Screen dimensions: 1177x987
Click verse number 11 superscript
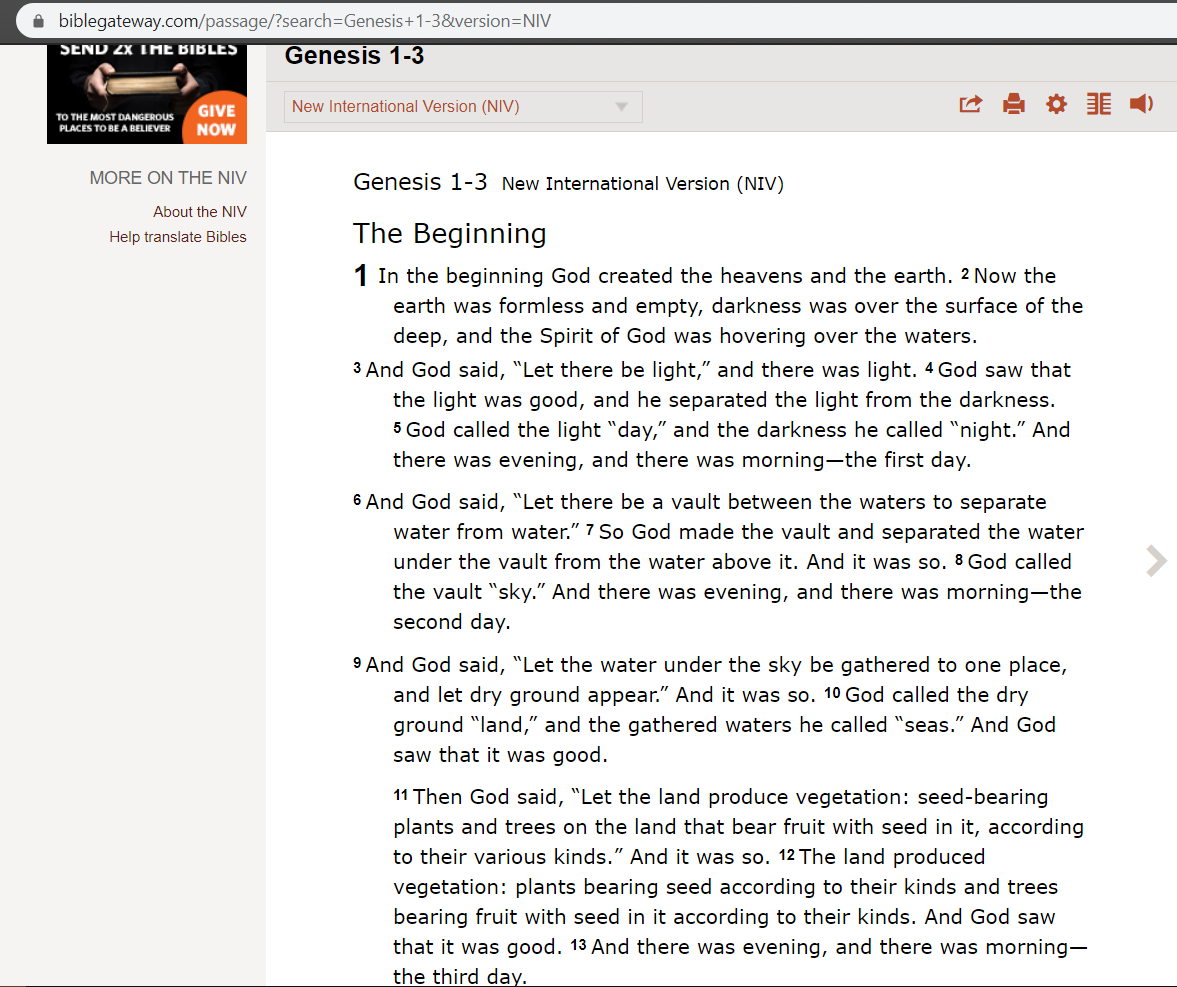pos(401,795)
